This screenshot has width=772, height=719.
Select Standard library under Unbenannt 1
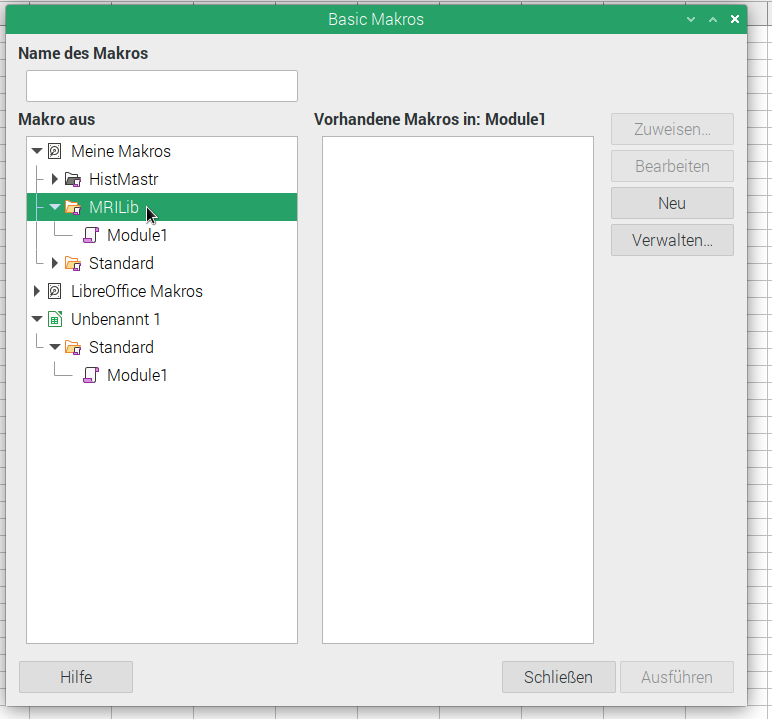click(x=121, y=348)
